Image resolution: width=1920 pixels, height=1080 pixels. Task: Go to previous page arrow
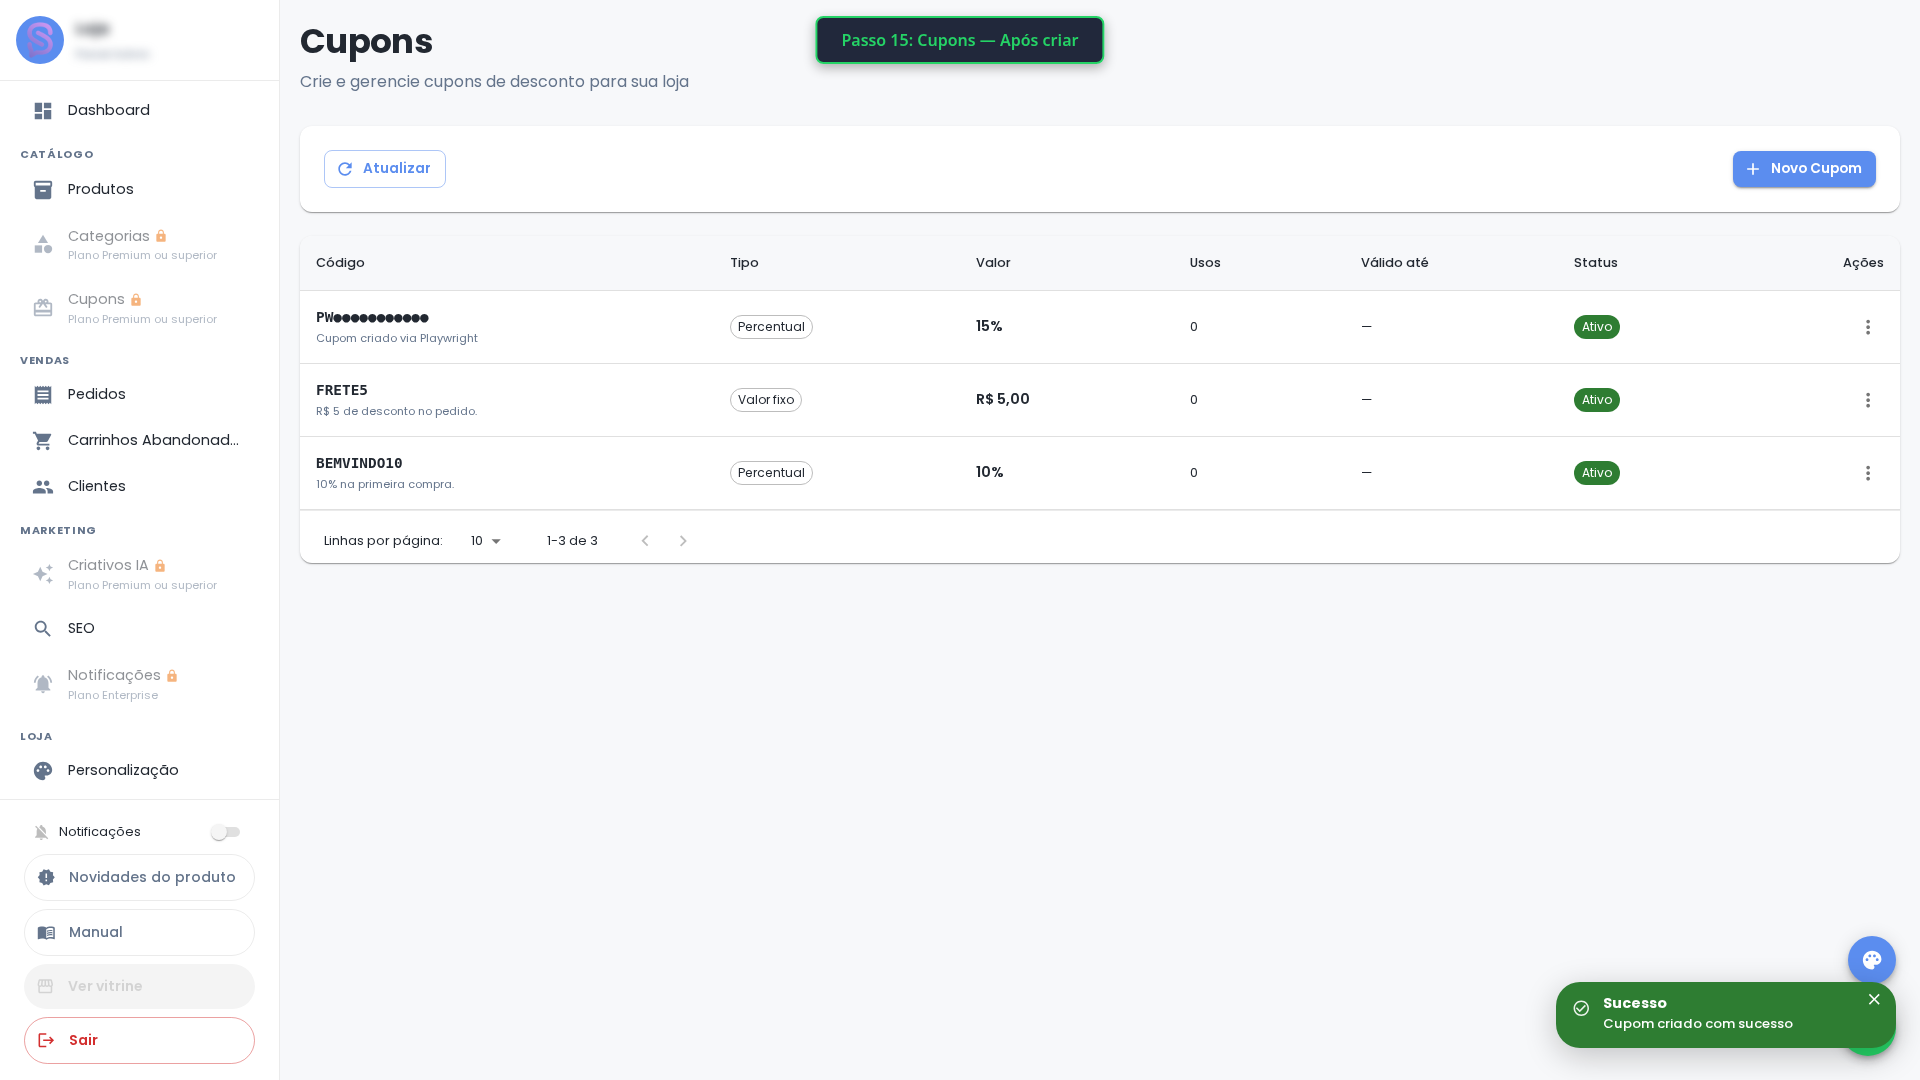tap(645, 541)
